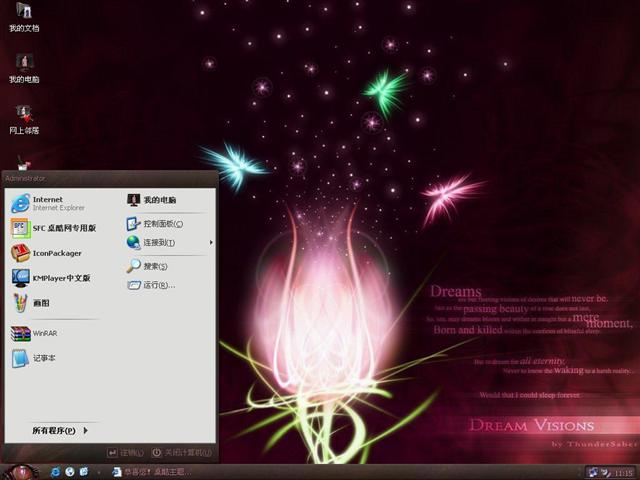
Task: Click 关闭计算机(U) shutdown button
Action: pos(182,452)
